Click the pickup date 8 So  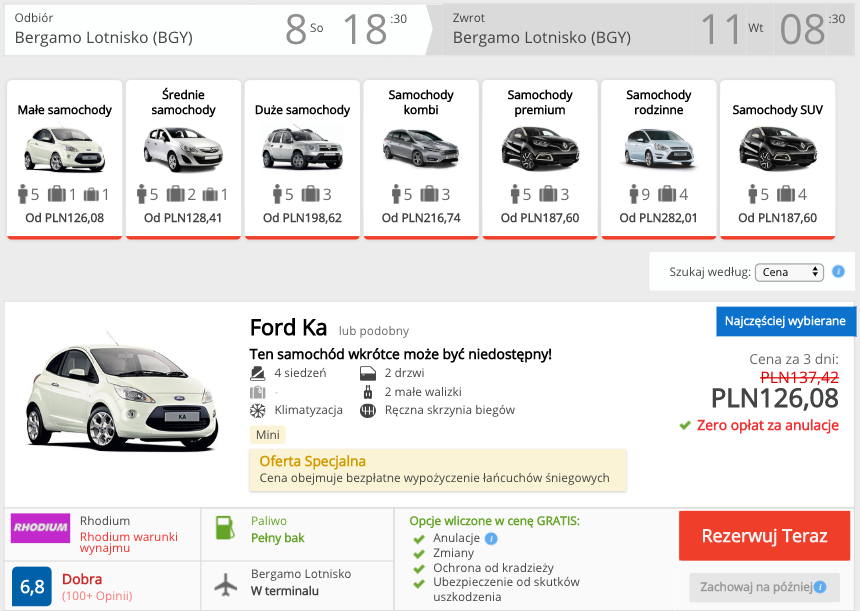(304, 29)
